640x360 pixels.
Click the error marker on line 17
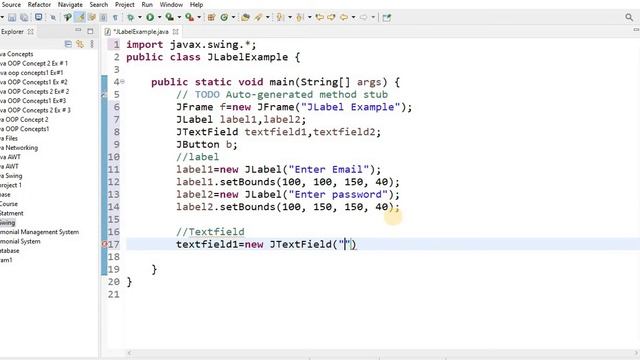(x=104, y=244)
